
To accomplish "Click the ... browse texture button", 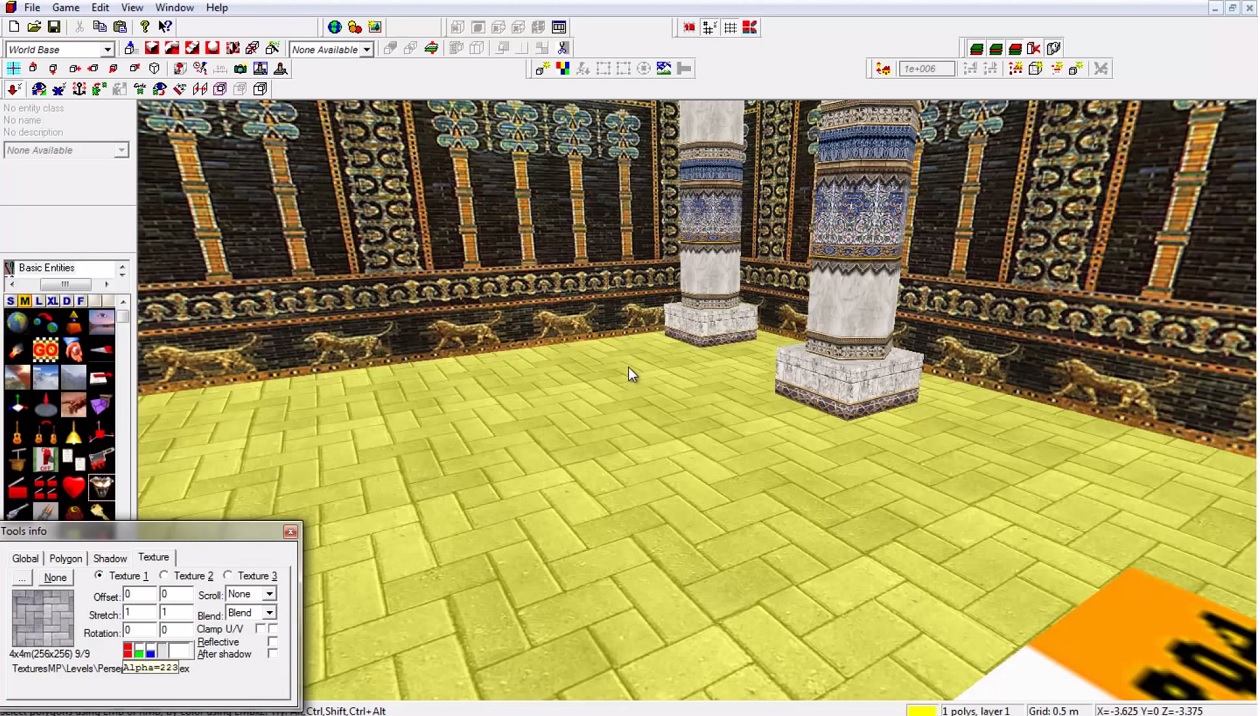I will click(x=22, y=578).
